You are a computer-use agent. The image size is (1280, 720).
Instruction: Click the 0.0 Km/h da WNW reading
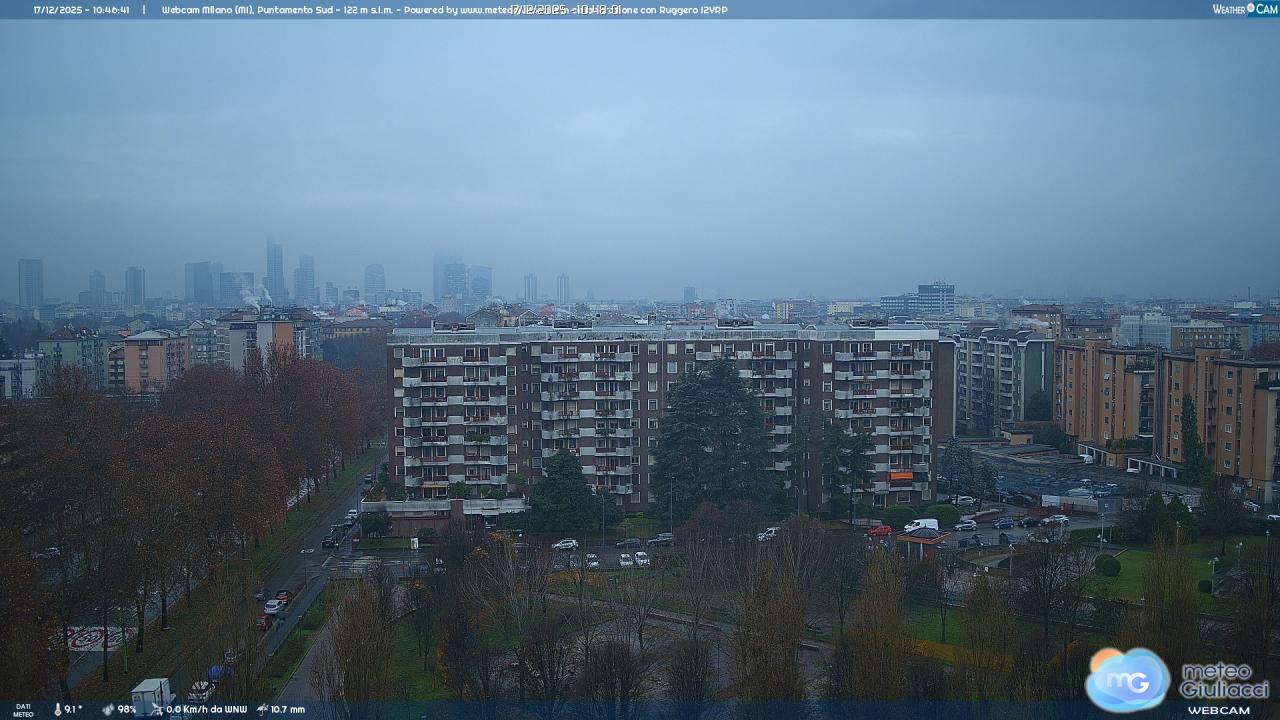207,709
